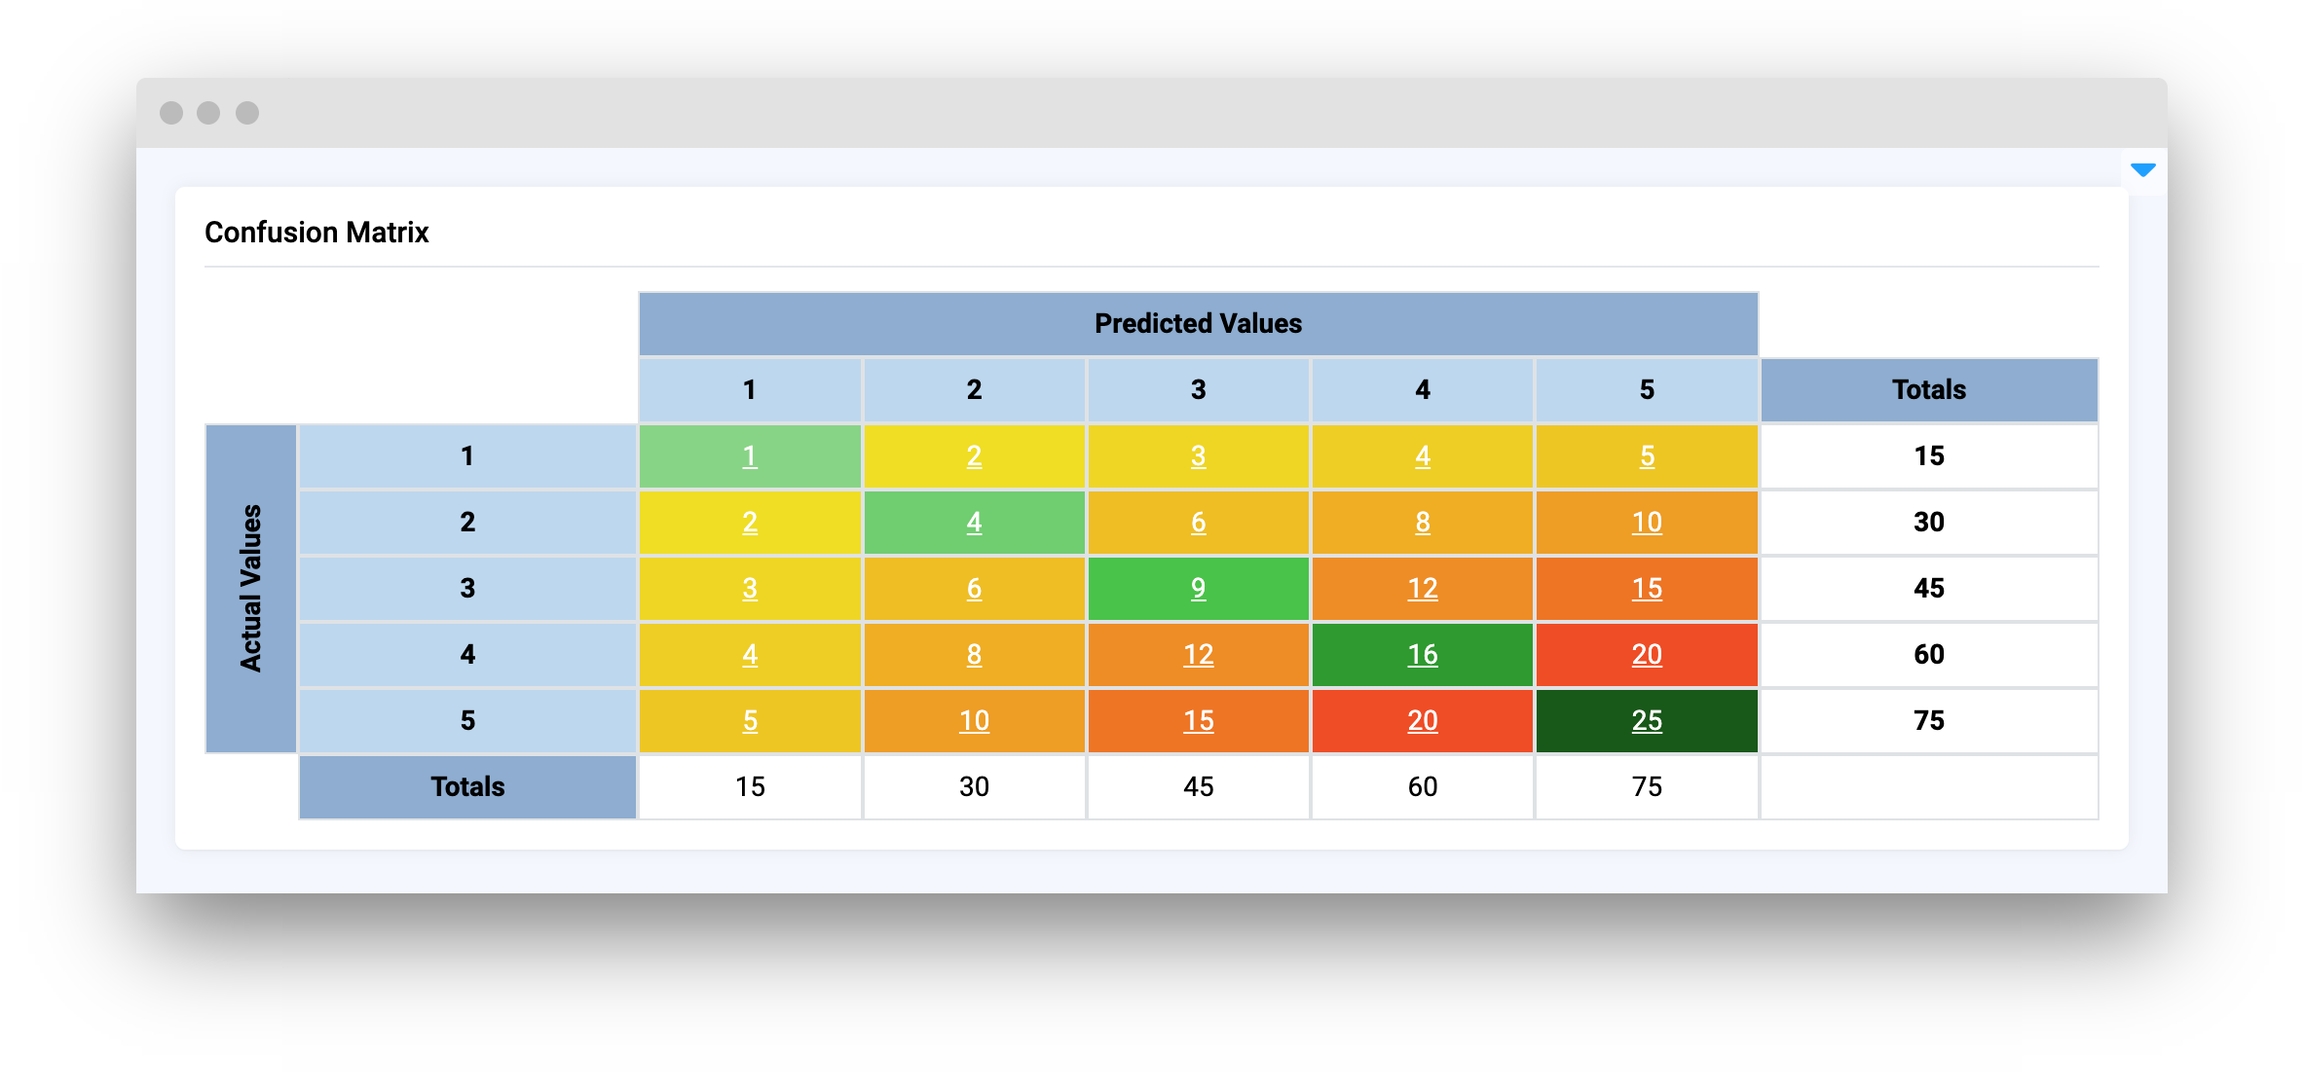
Task: Click the Confusion Matrix title
Action: 316,232
